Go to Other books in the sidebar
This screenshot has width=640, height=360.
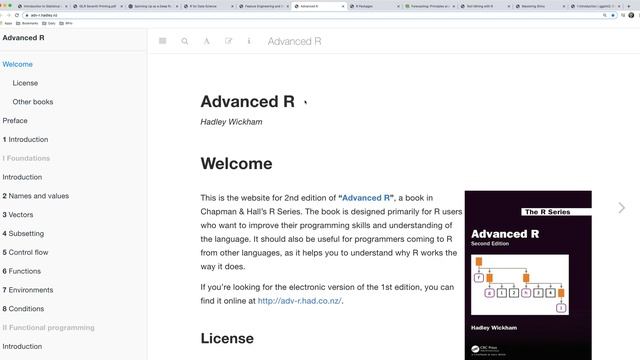tap(33, 102)
